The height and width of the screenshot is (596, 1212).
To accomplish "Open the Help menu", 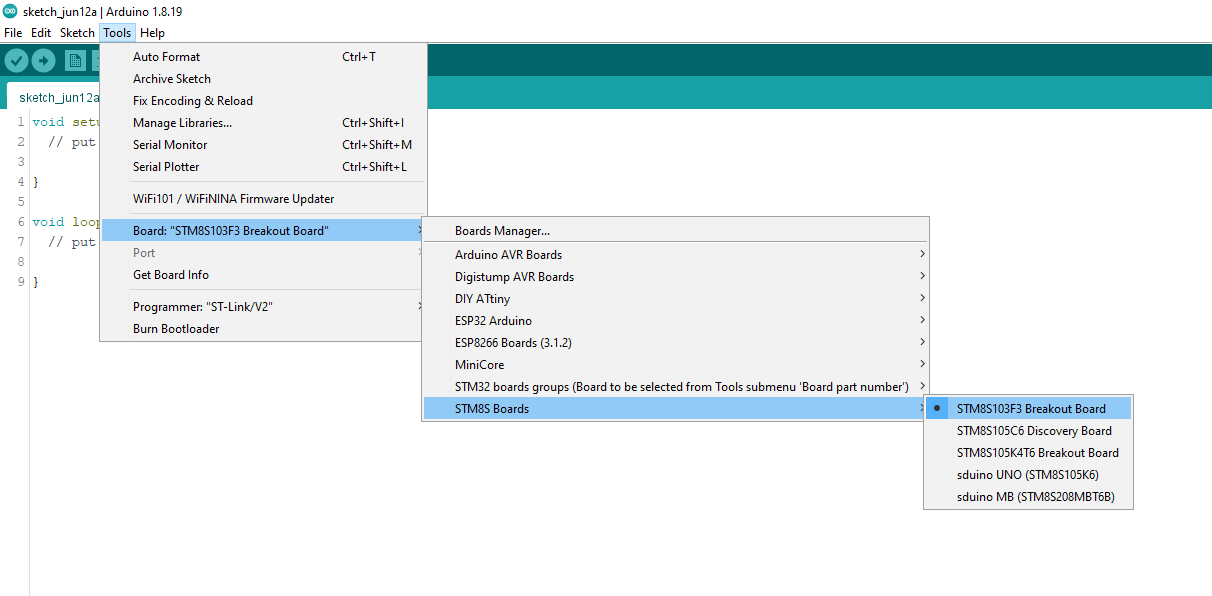I will pyautogui.click(x=152, y=33).
